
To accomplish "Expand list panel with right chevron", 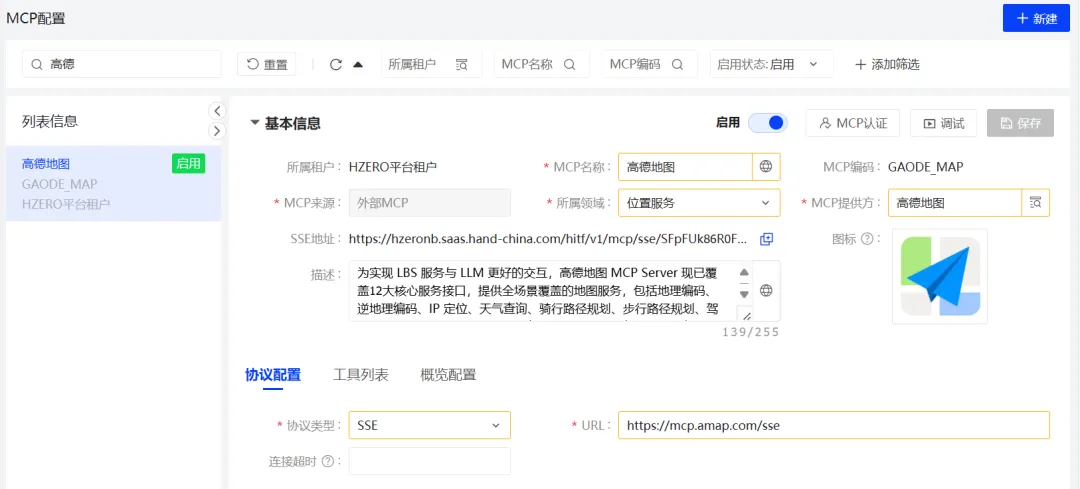I will coord(216,130).
